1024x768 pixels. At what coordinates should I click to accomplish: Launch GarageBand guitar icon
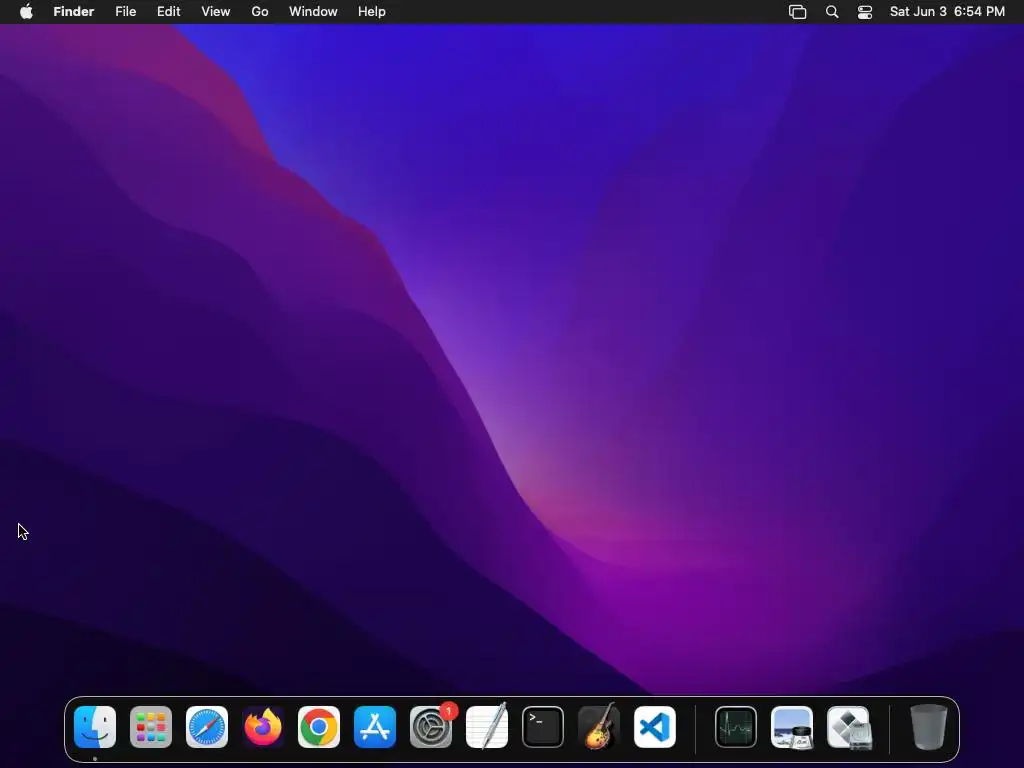click(x=599, y=727)
